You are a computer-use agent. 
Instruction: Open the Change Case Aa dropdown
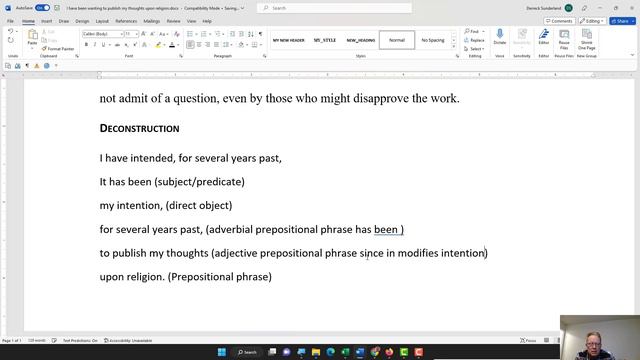164,34
